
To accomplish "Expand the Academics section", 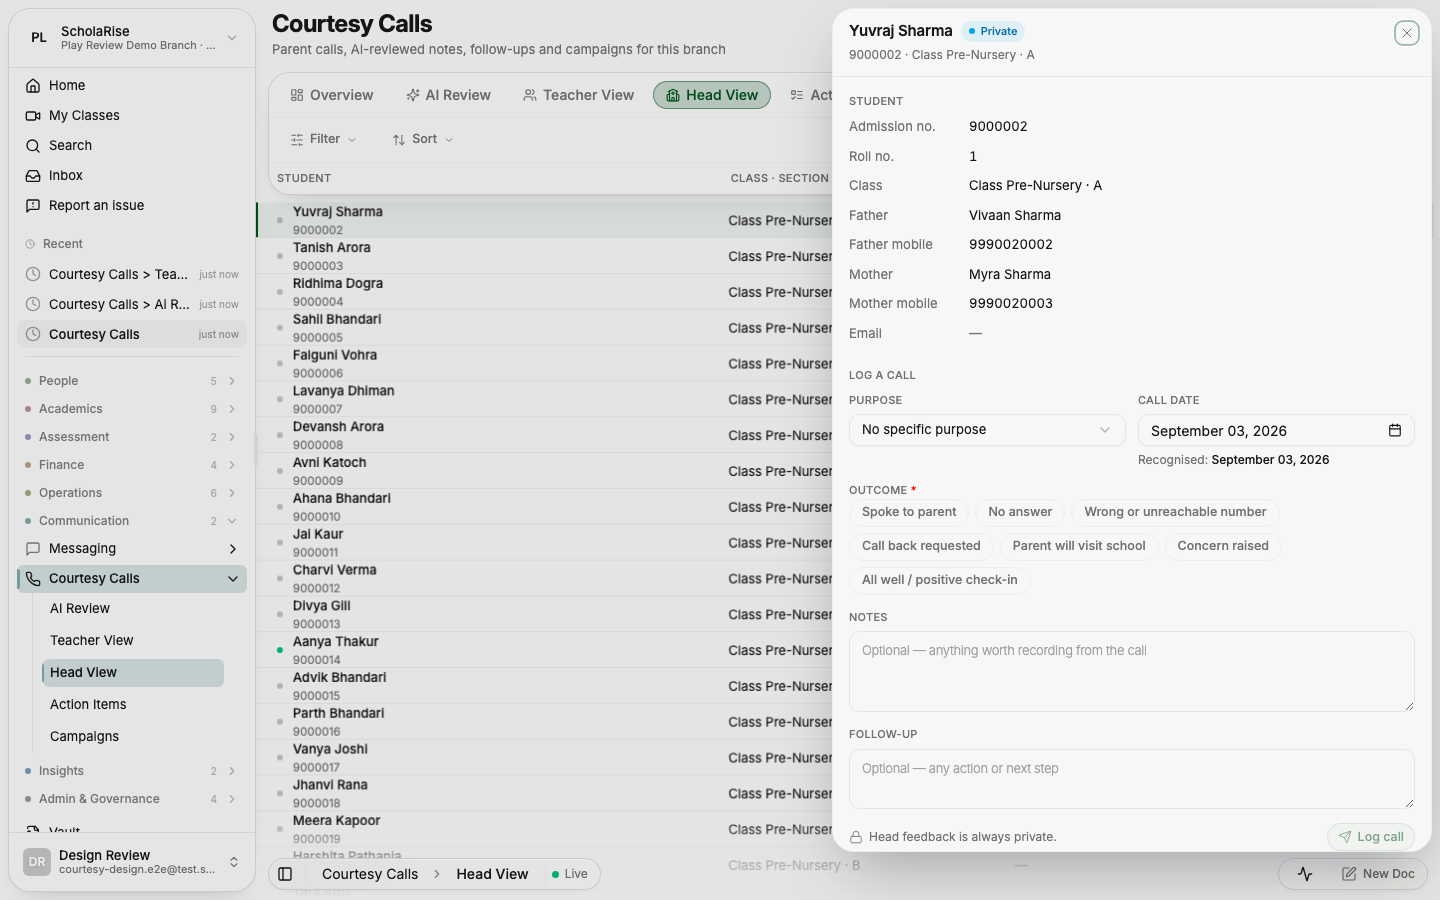I will point(132,409).
